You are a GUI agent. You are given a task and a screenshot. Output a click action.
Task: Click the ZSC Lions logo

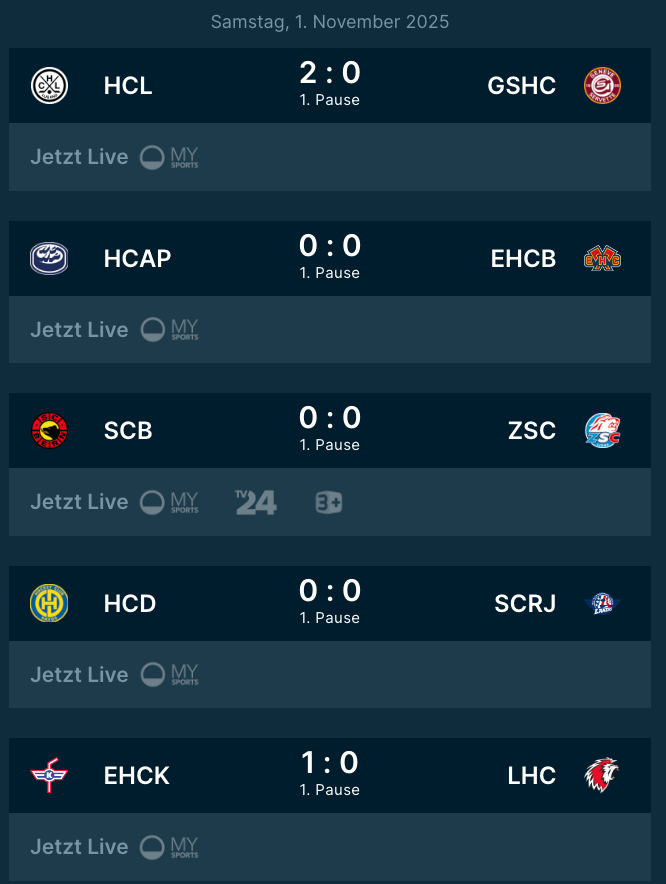(603, 431)
